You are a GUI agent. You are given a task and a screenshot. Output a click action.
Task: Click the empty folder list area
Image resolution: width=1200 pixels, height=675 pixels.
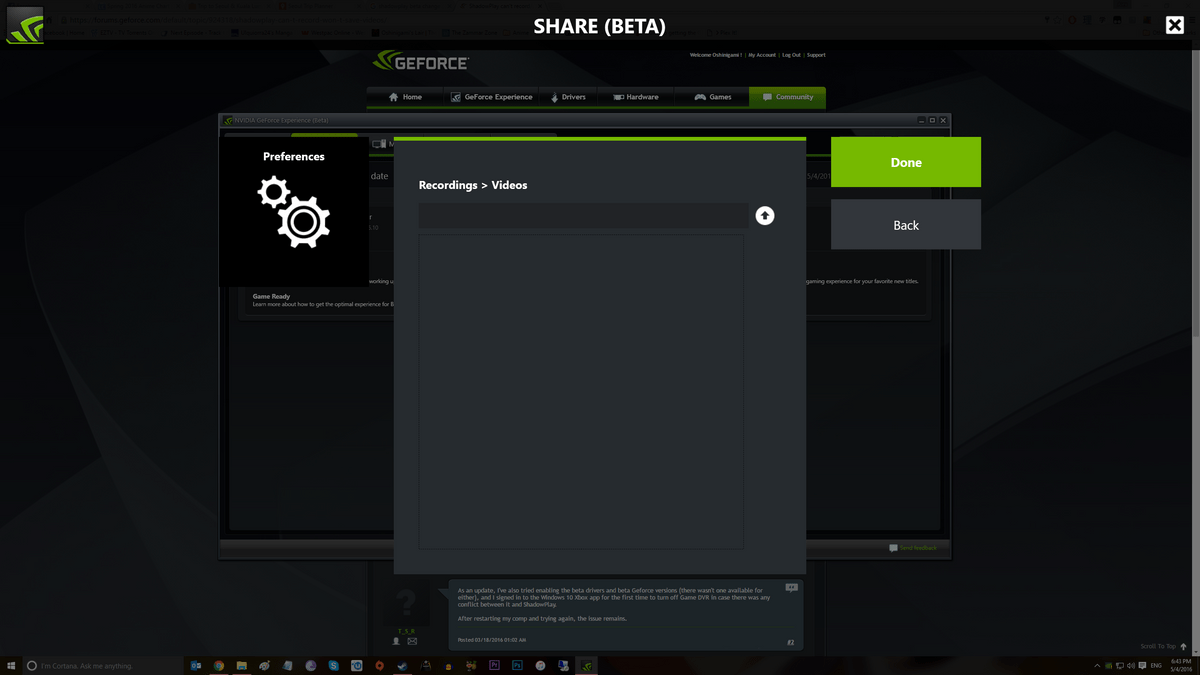(581, 392)
